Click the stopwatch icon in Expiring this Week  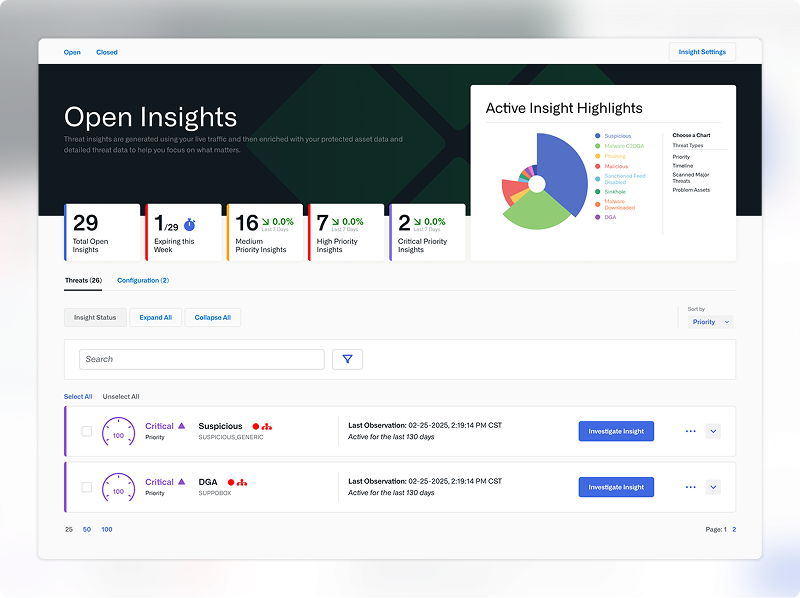tap(189, 225)
